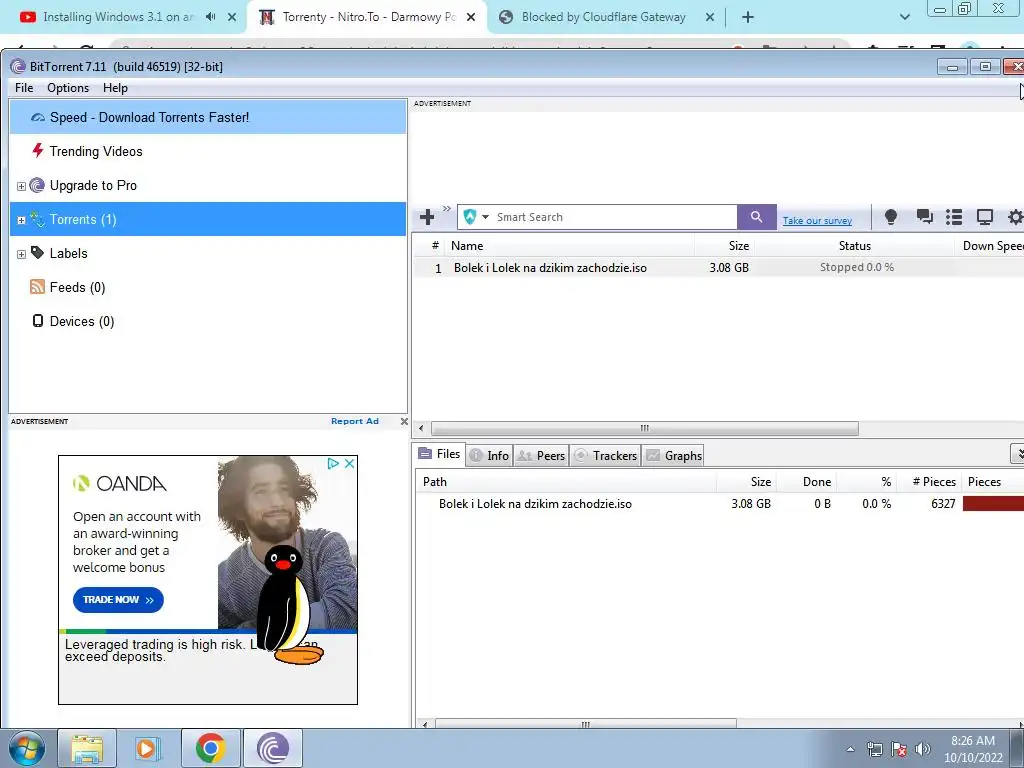The height and width of the screenshot is (768, 1024).
Task: Open the chat bubbles icon in toolbar
Action: [x=924, y=217]
